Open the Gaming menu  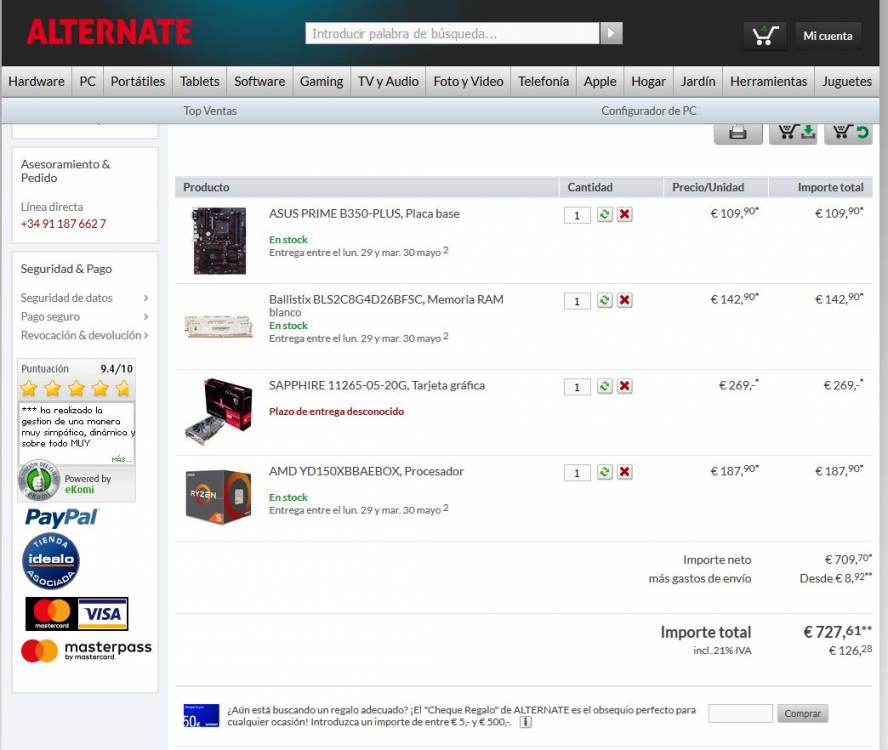point(321,82)
